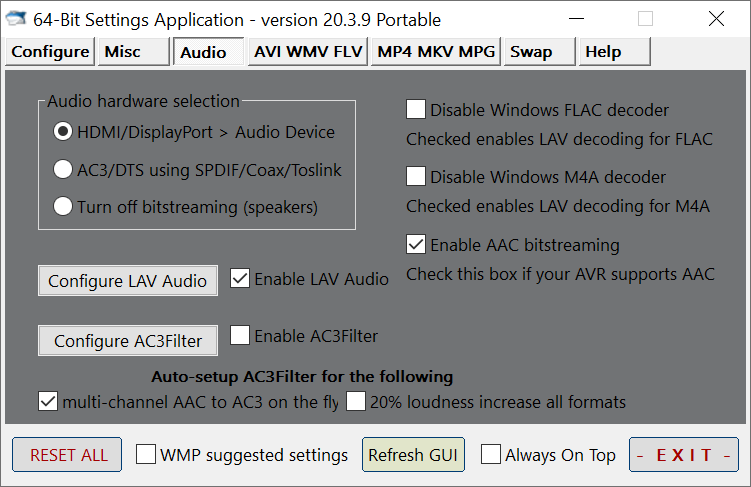Enable Always On Top checkbox
The image size is (751, 487).
coord(491,455)
